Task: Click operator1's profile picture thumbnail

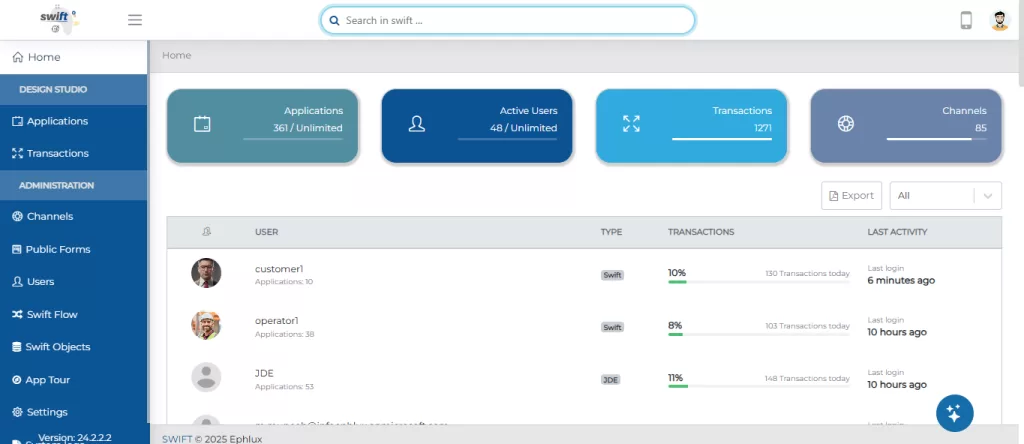Action: coord(206,325)
